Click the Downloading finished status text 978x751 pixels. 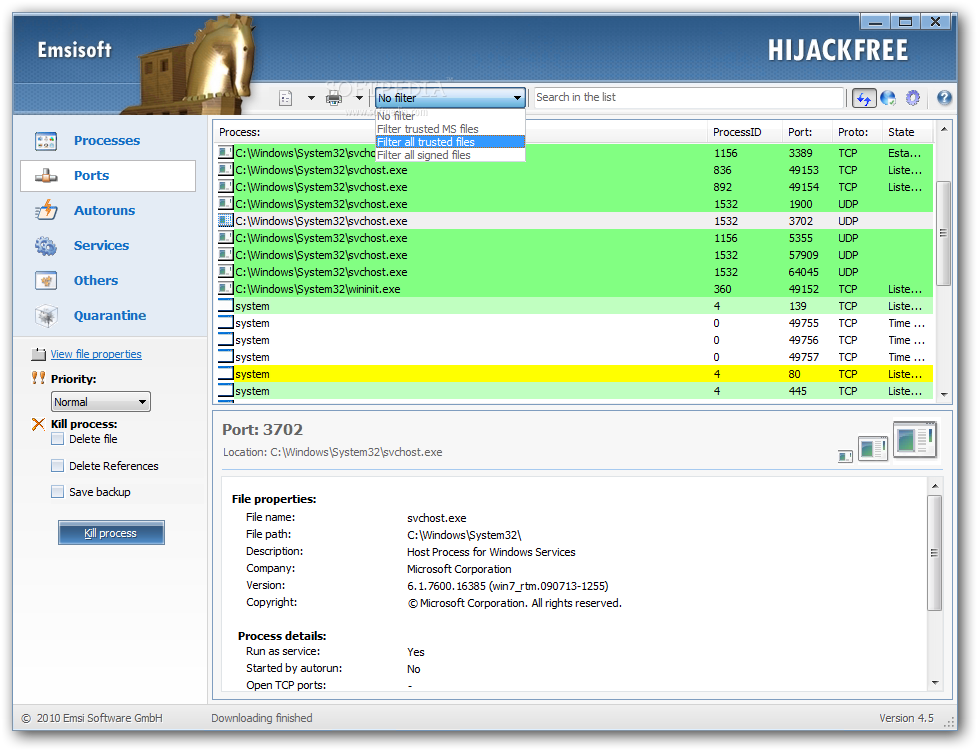pos(261,718)
